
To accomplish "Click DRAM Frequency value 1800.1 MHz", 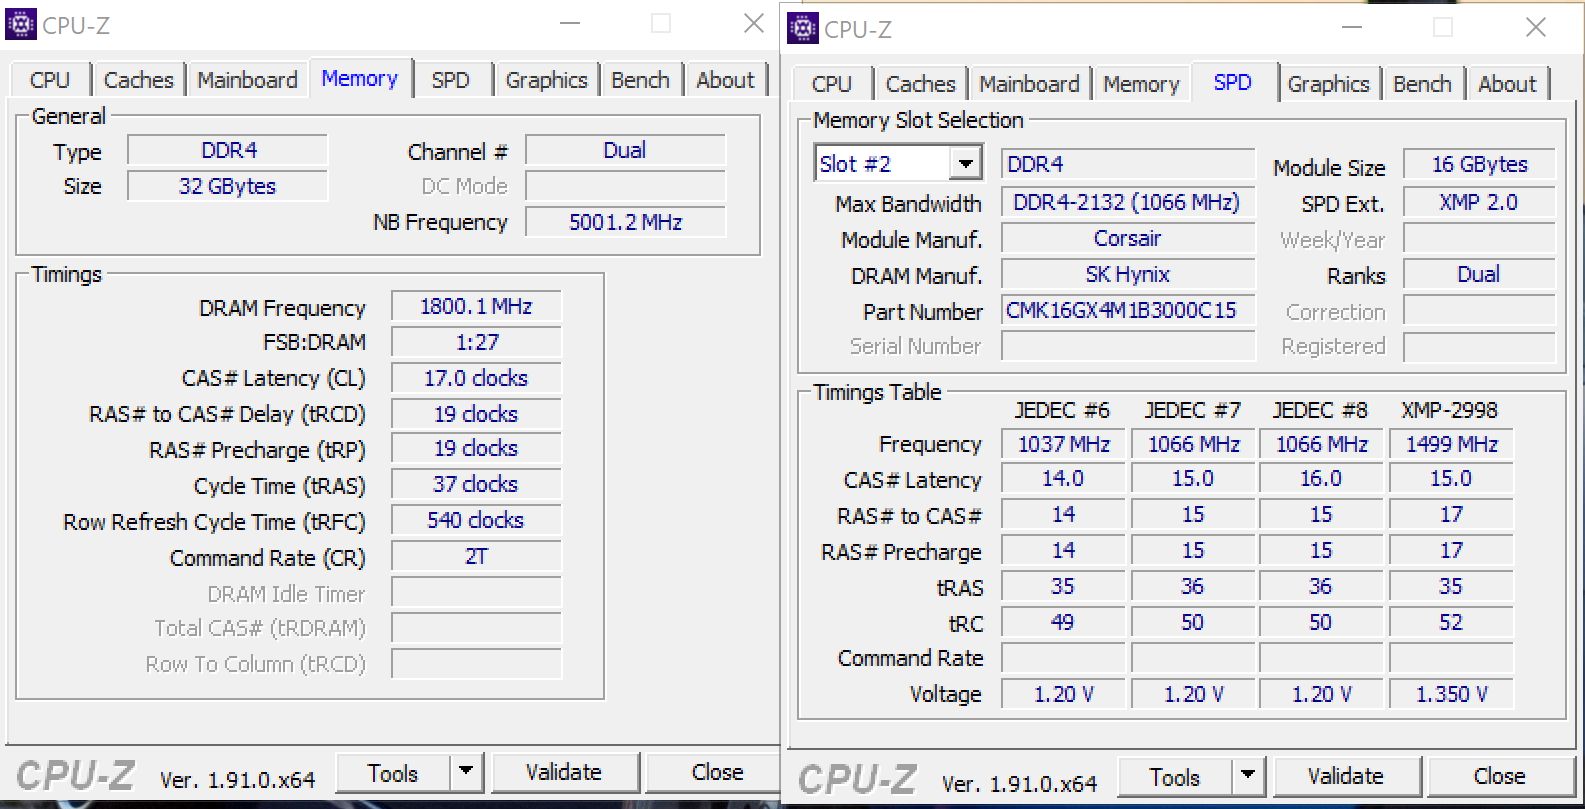I will [476, 307].
